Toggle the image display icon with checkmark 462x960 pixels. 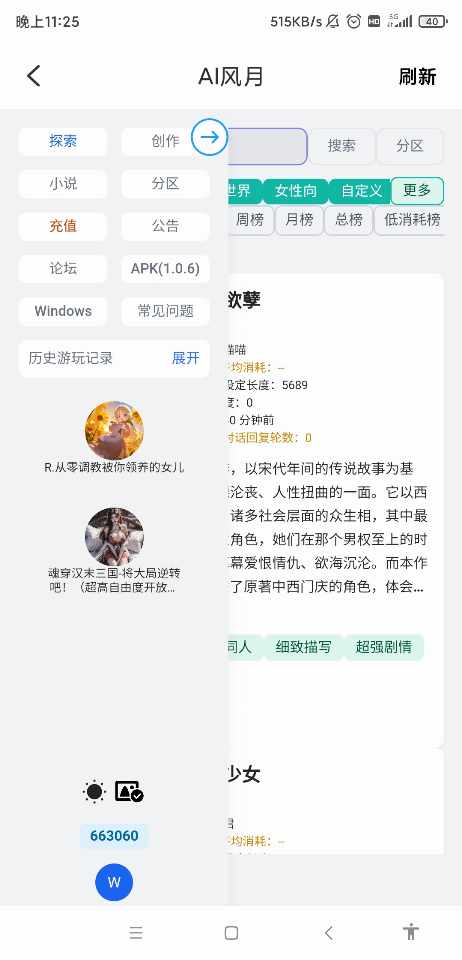click(x=129, y=791)
